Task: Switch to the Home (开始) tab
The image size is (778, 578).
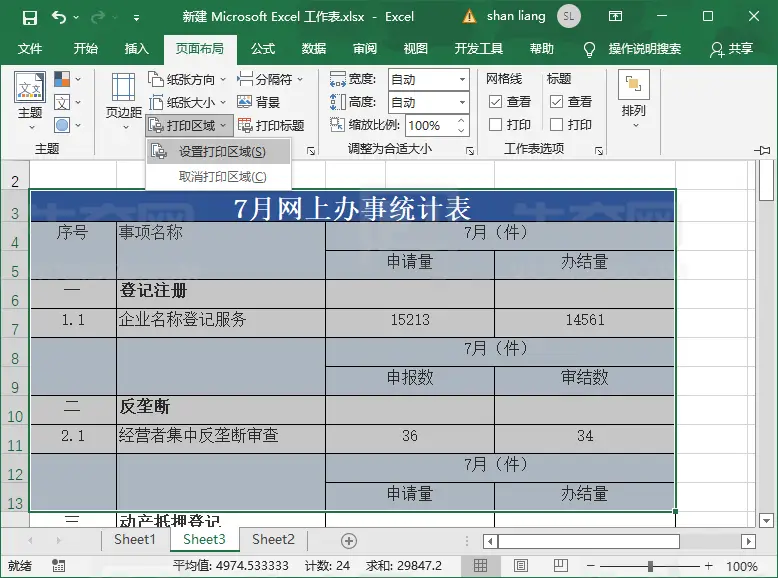Action: tap(86, 49)
